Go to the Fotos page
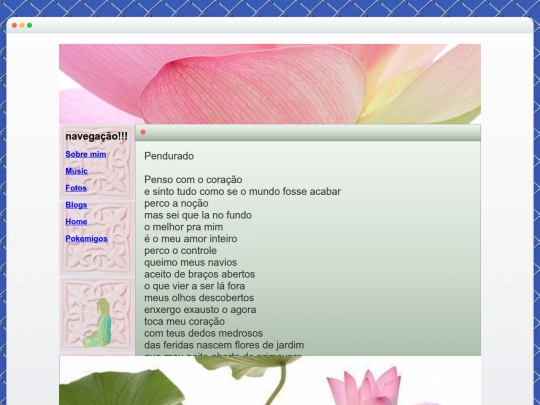Screen dimensions: 540x405 (76, 188)
